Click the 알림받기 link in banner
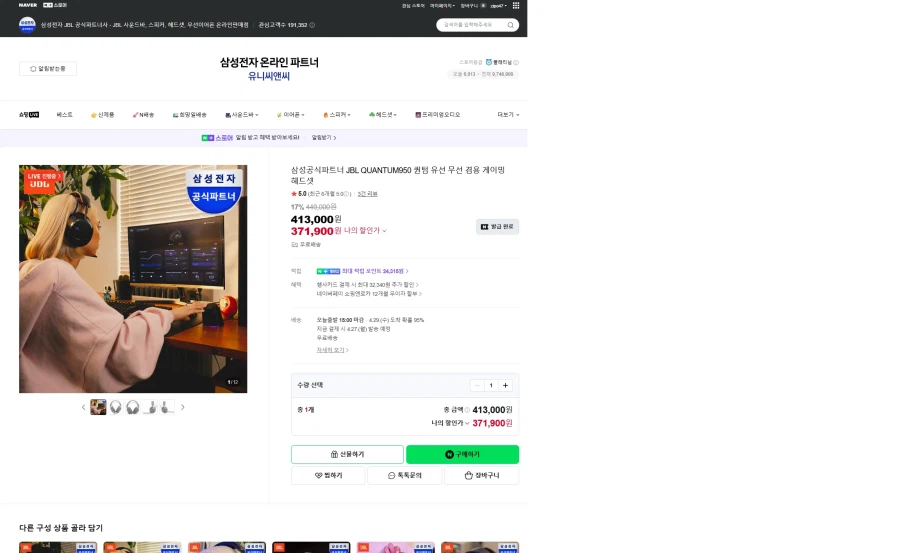This screenshot has width=900, height=553. click(x=324, y=138)
